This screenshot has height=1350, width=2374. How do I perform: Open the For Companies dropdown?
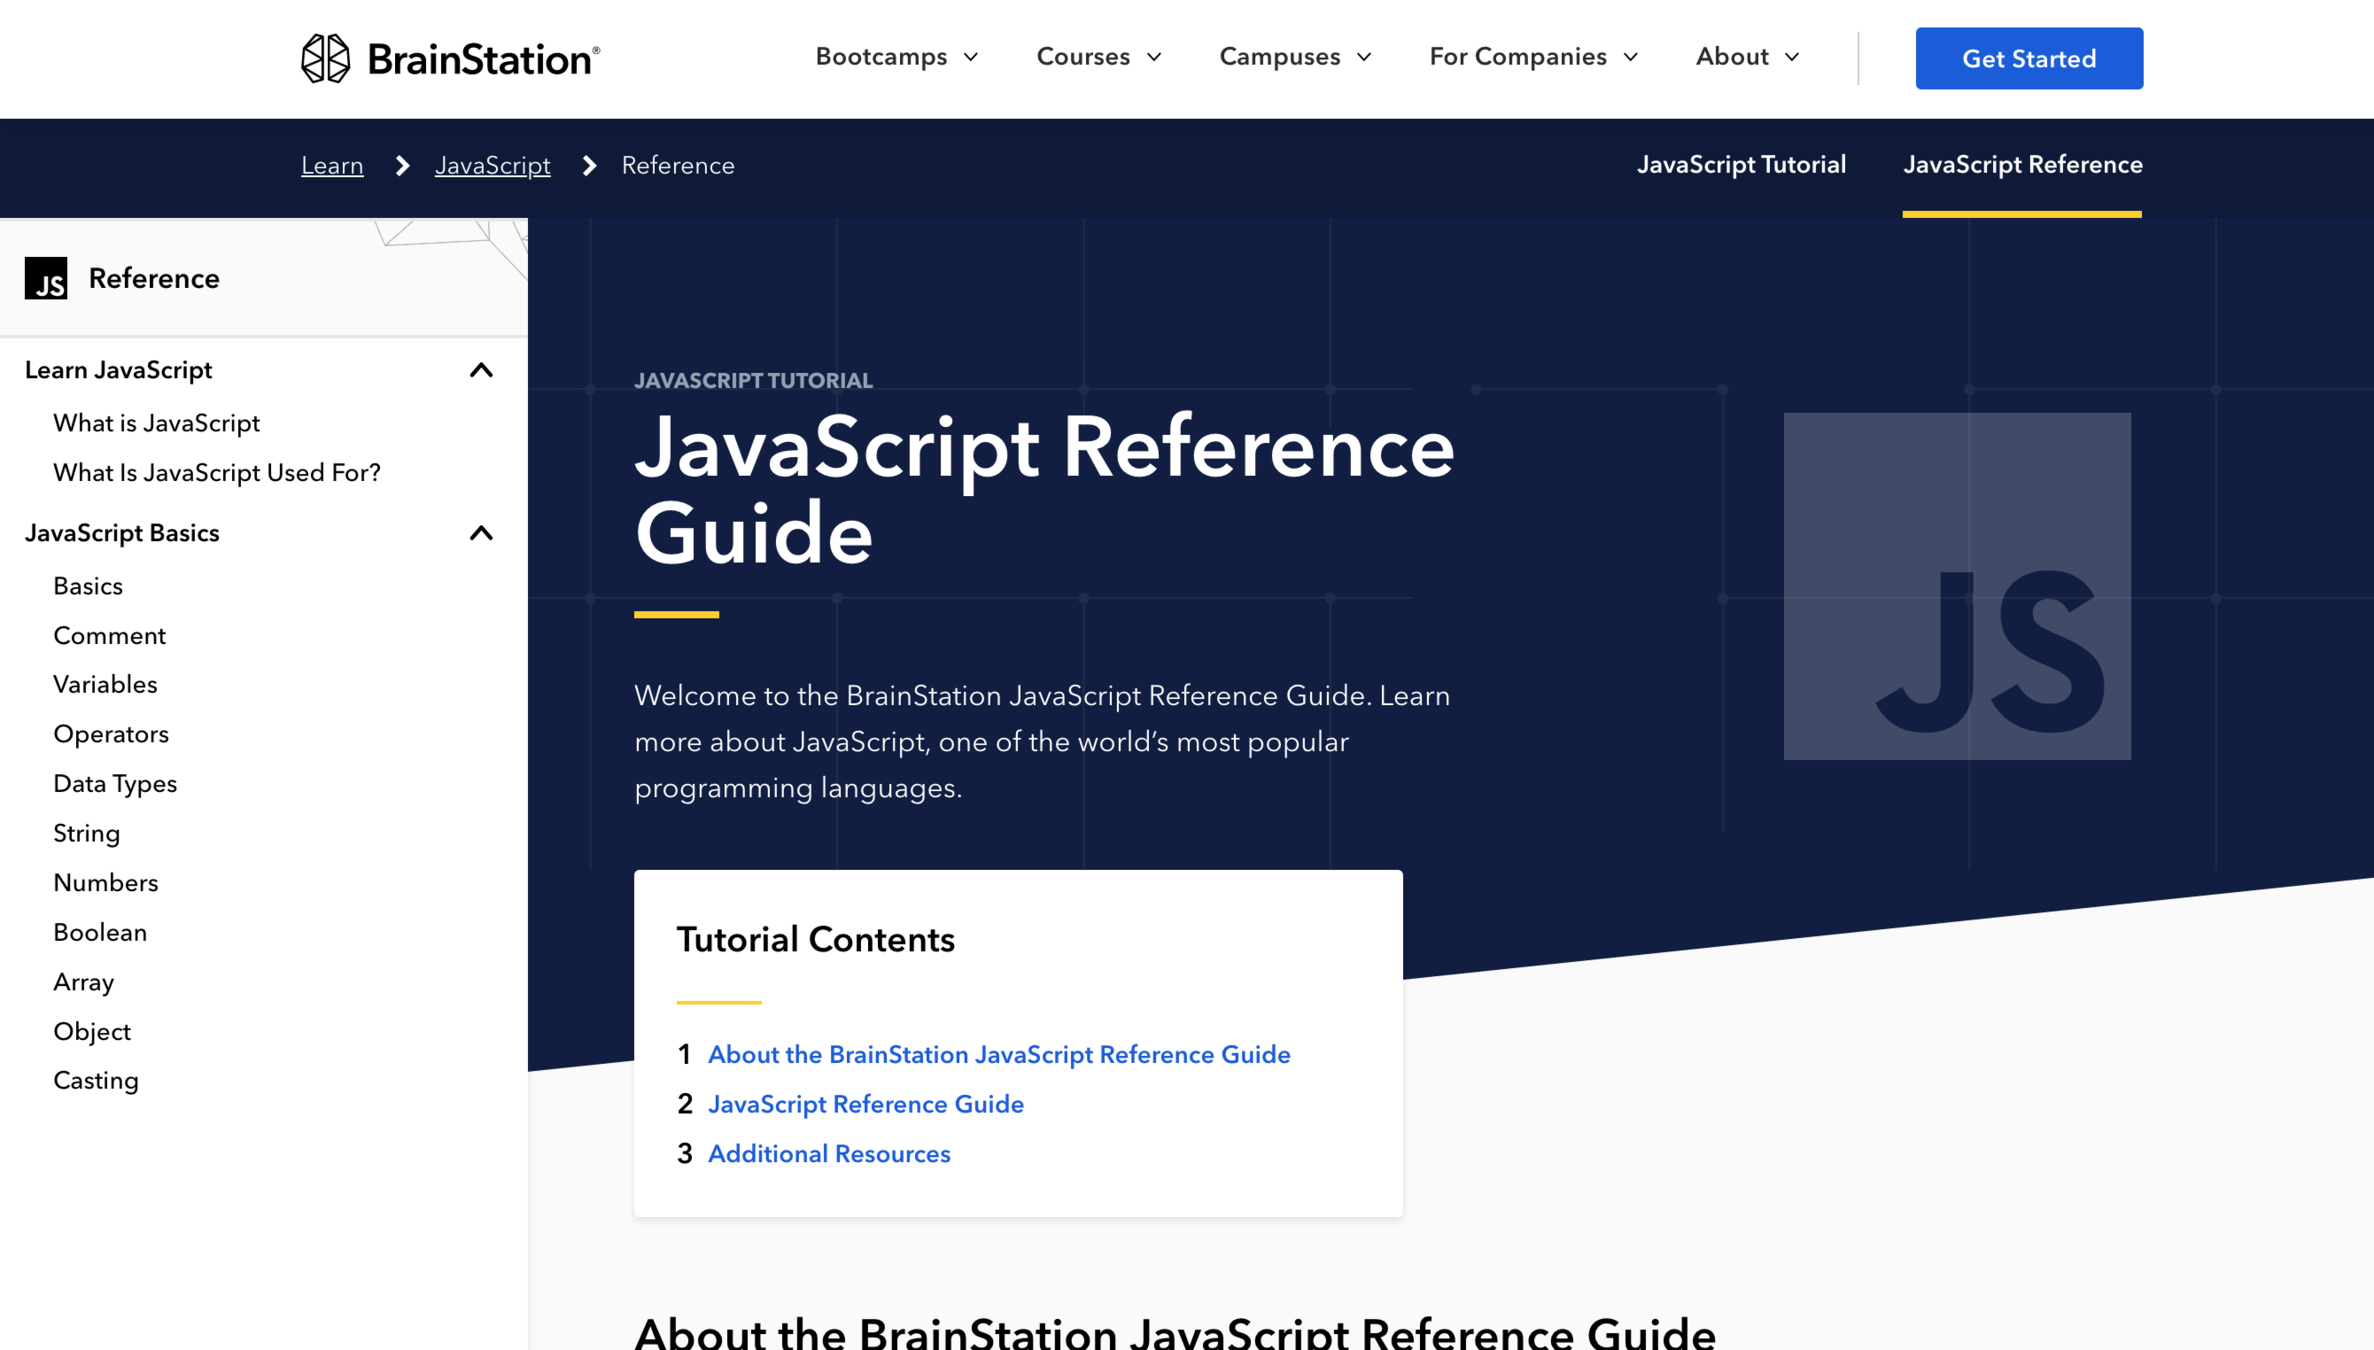tap(1532, 57)
